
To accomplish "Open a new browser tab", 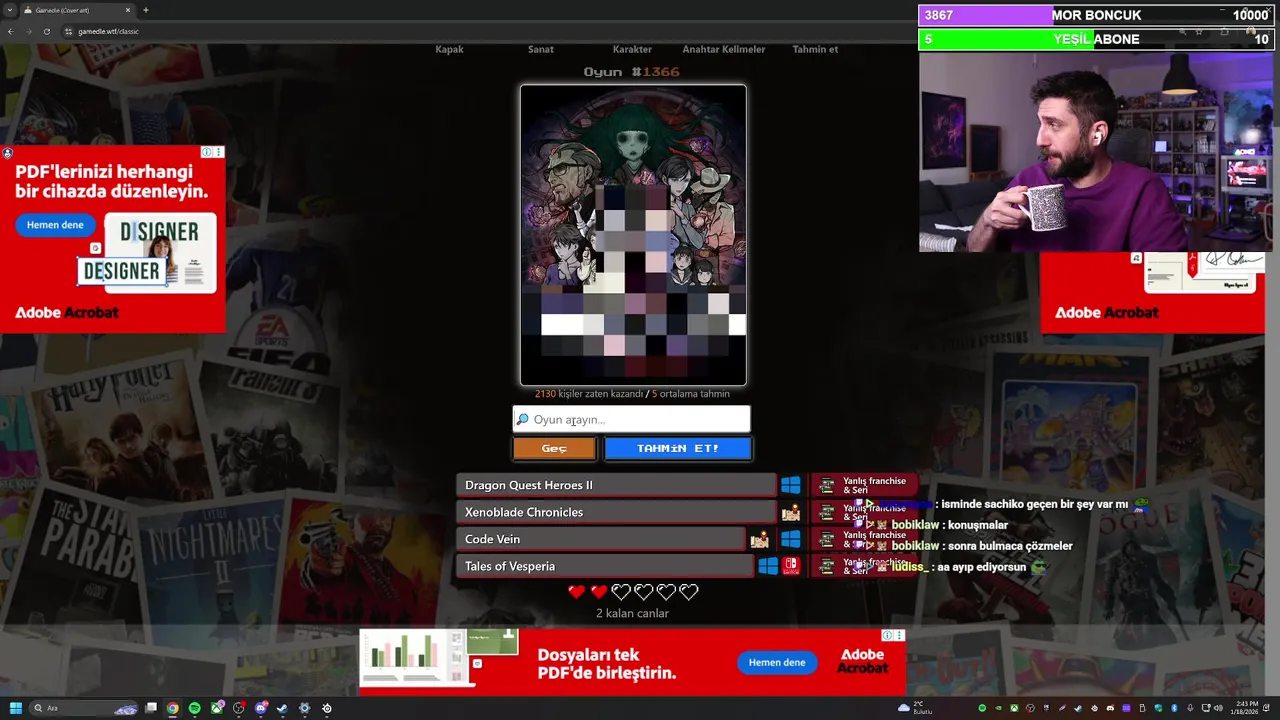I will (146, 10).
